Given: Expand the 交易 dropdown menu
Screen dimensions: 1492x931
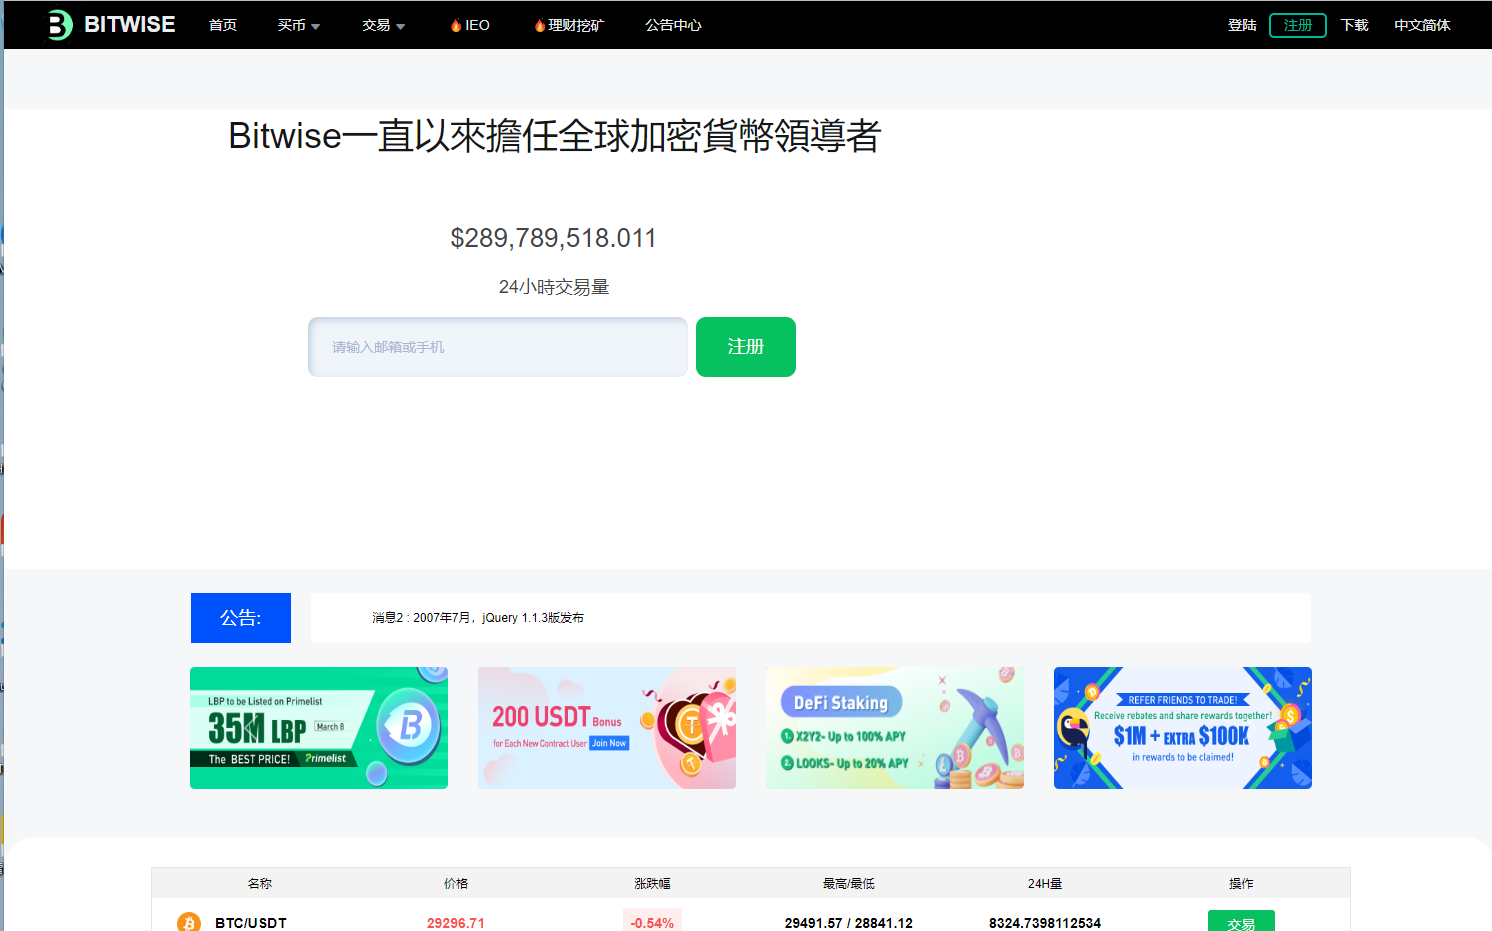Looking at the screenshot, I should pos(383,26).
